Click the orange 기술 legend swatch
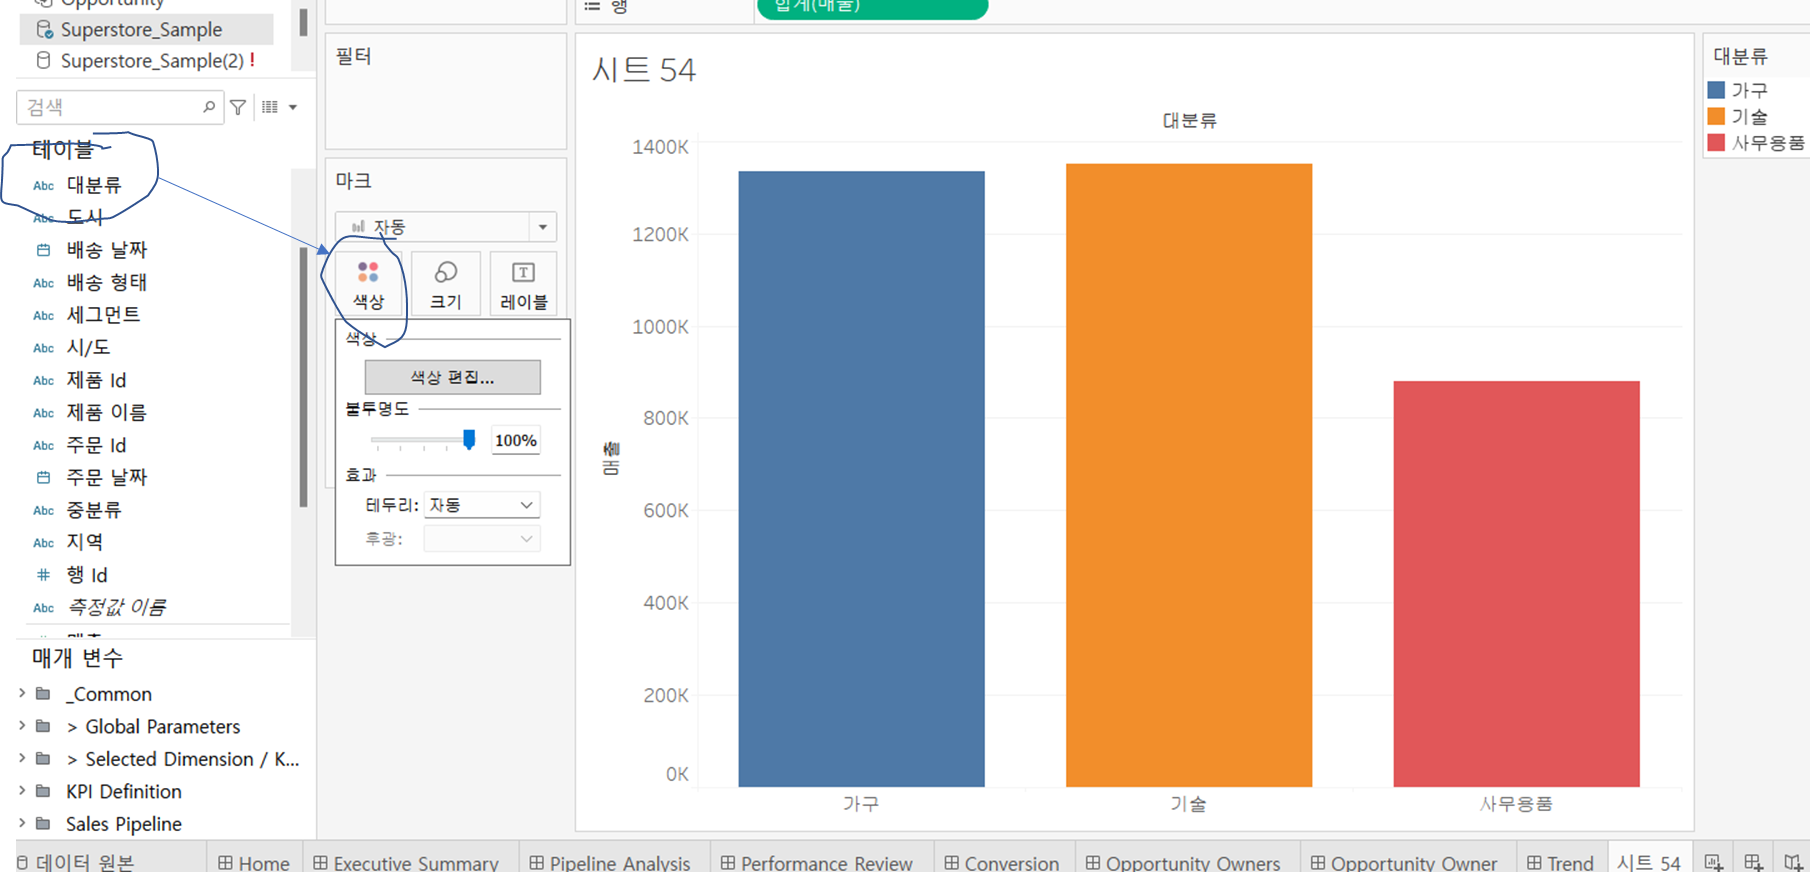 [1716, 116]
